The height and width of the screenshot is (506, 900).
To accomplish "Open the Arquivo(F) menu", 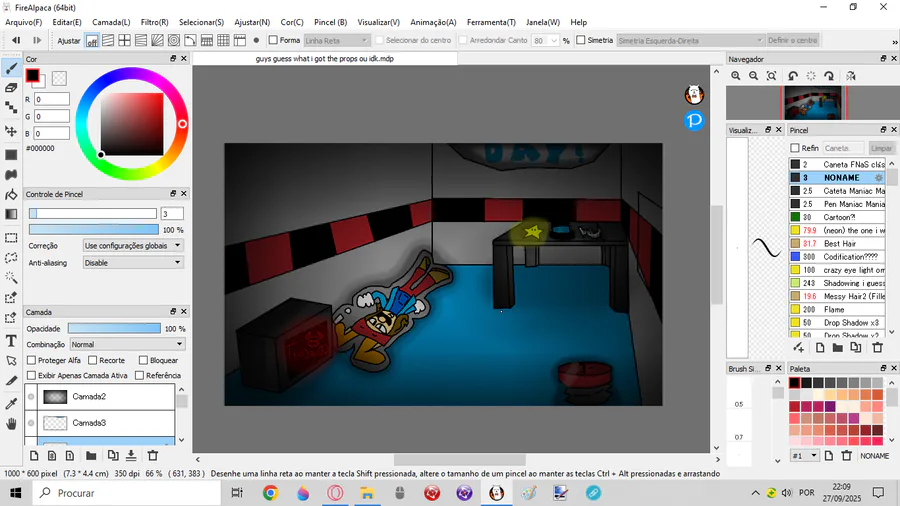I will click(x=24, y=22).
